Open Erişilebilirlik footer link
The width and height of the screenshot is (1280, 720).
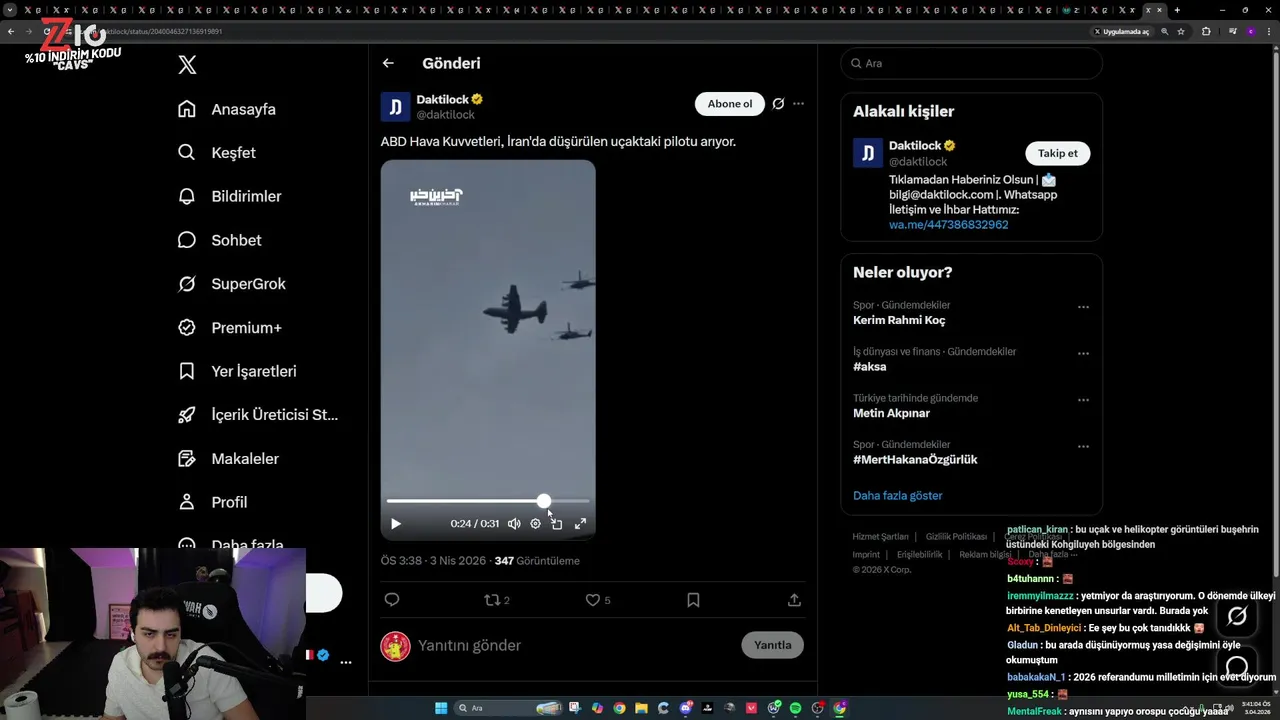(919, 554)
